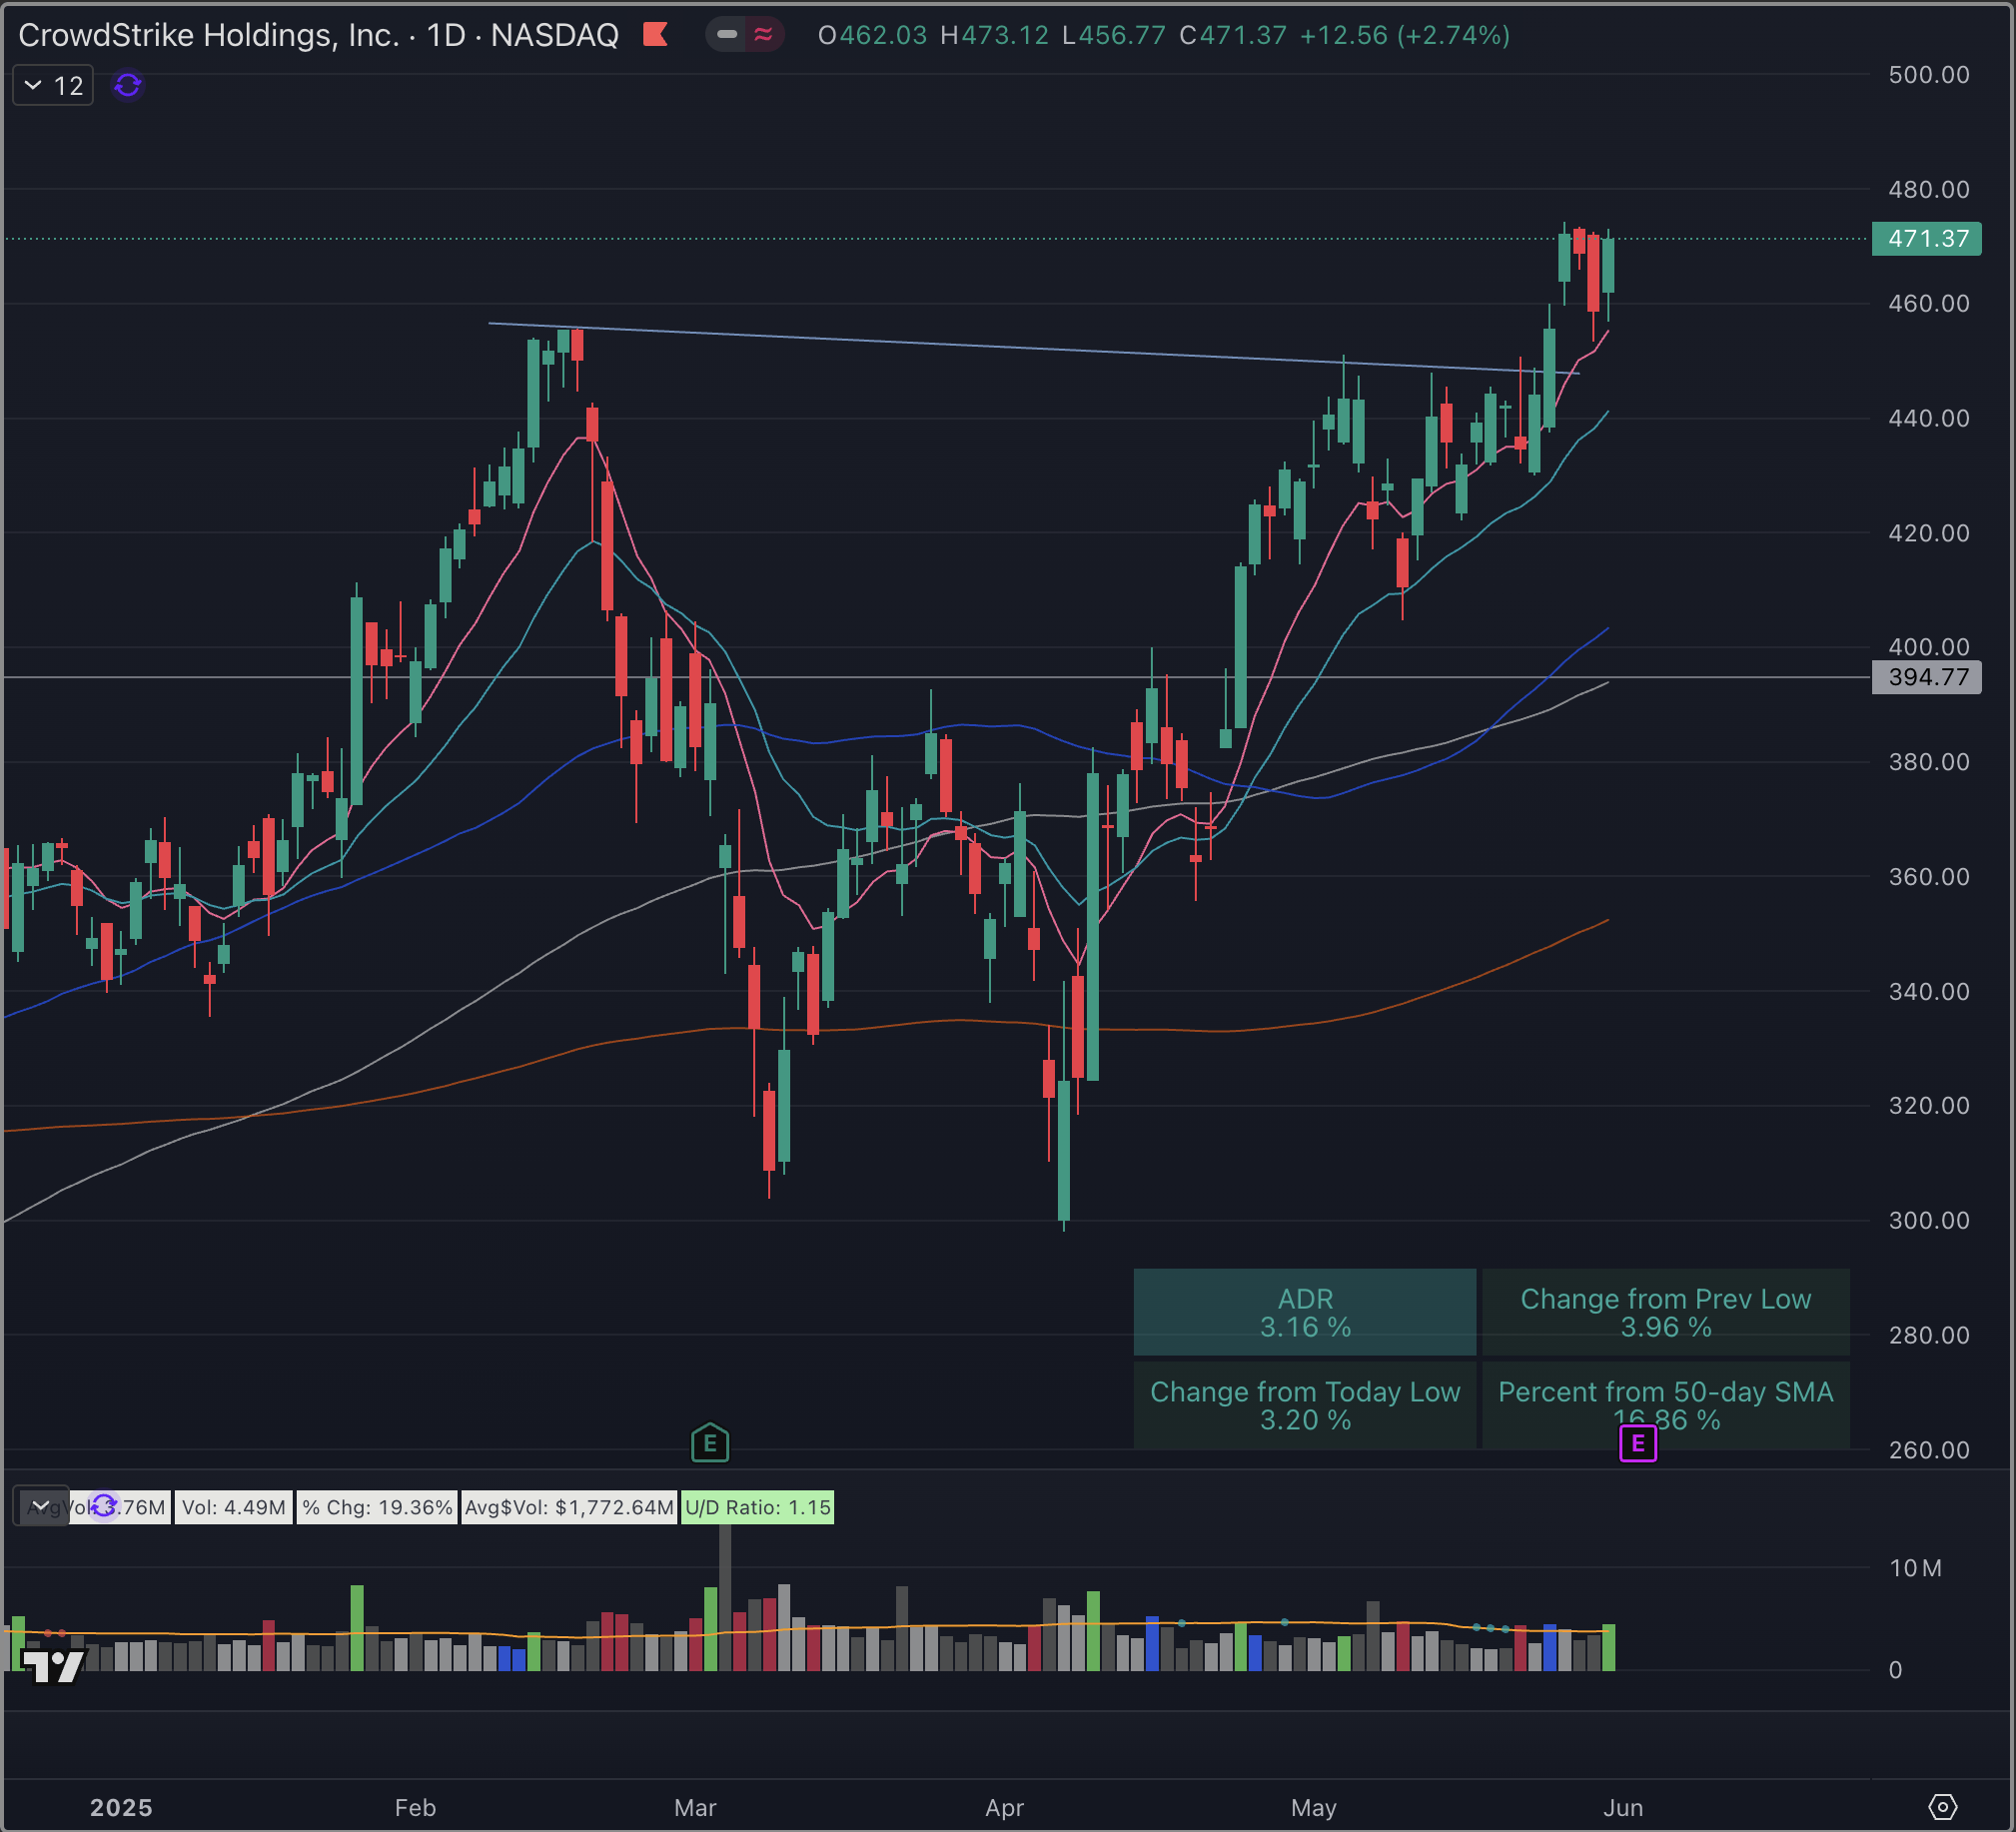The height and width of the screenshot is (1832, 2016).
Task: Click the 471.37 price label on the axis
Action: [x=1927, y=239]
